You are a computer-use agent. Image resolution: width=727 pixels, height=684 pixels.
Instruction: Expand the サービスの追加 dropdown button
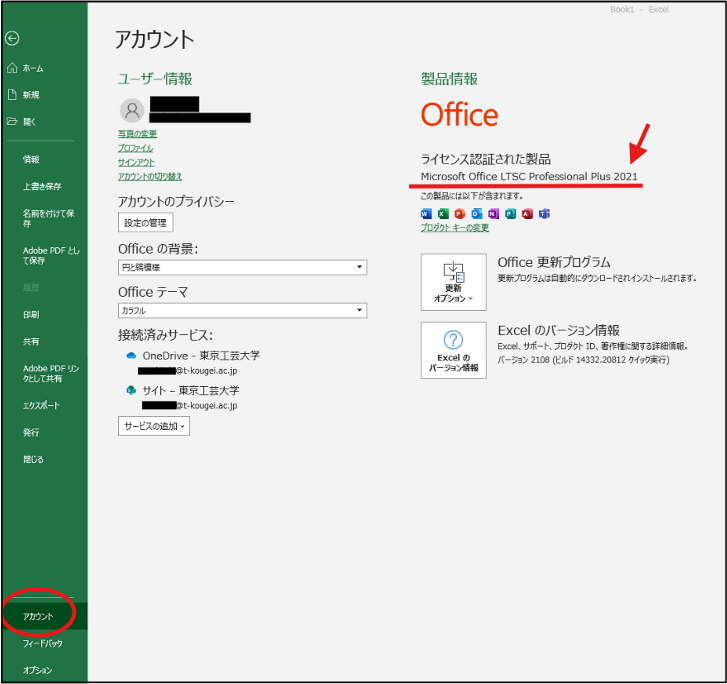[154, 426]
